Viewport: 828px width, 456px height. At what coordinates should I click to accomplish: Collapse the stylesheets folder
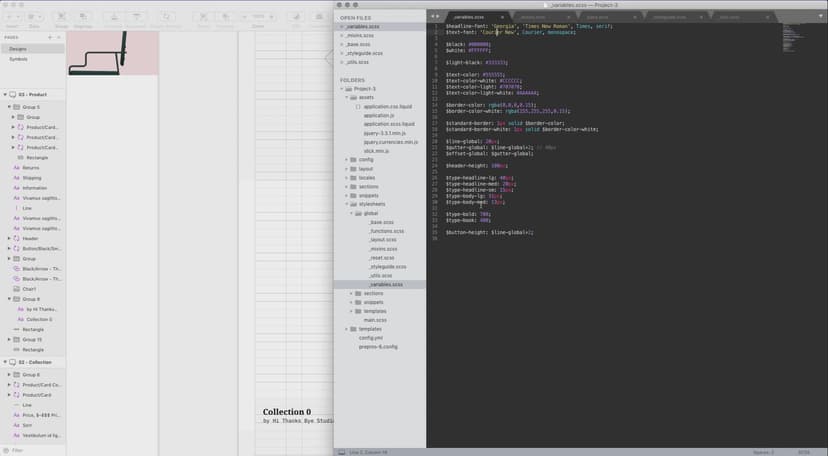click(347, 204)
